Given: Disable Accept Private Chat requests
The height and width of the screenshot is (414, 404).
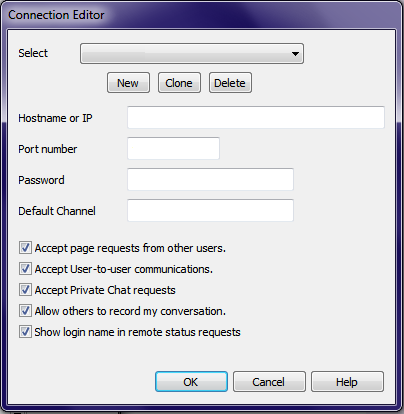Looking at the screenshot, I should click(x=25, y=290).
